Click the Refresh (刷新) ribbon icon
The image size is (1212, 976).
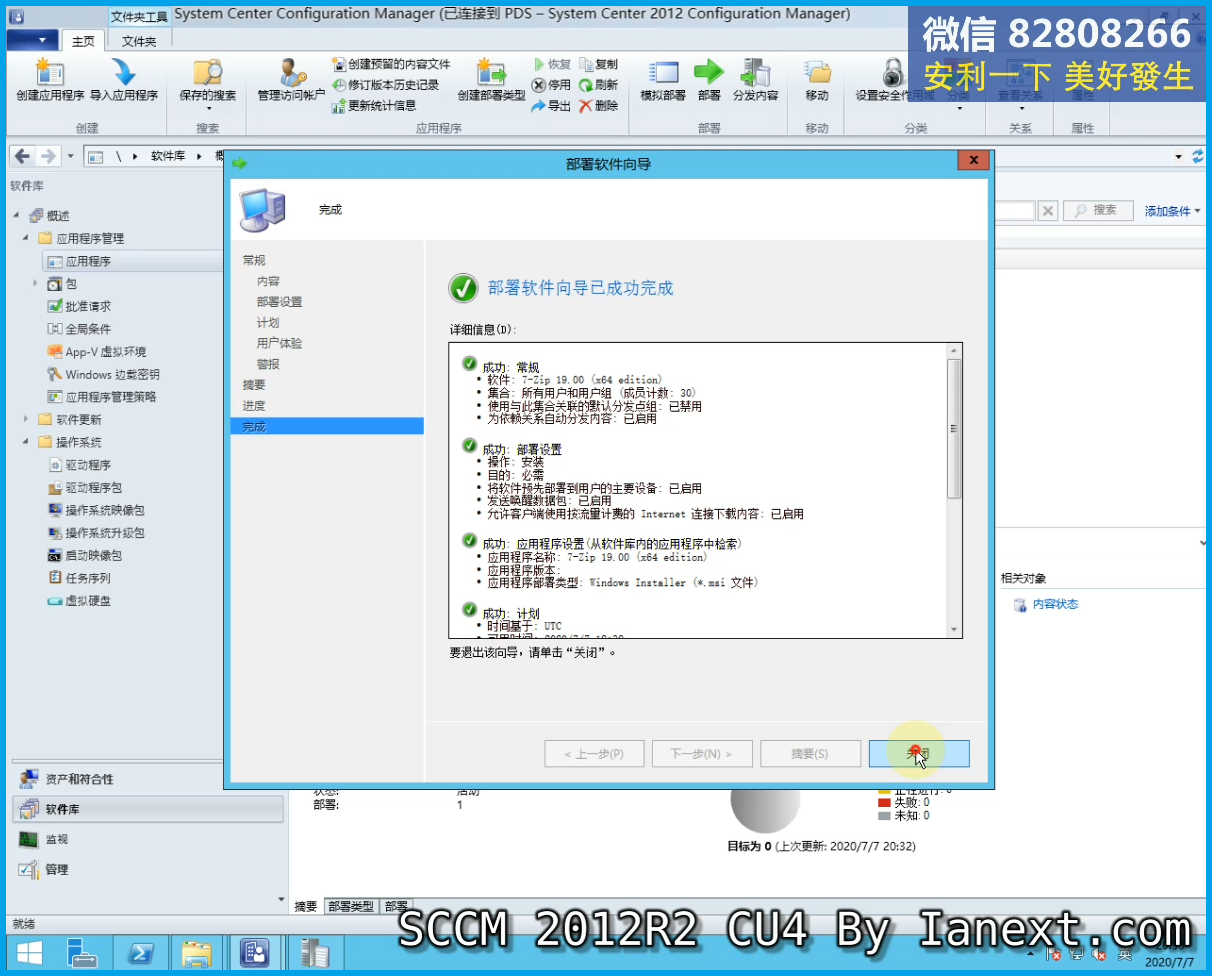(599, 85)
